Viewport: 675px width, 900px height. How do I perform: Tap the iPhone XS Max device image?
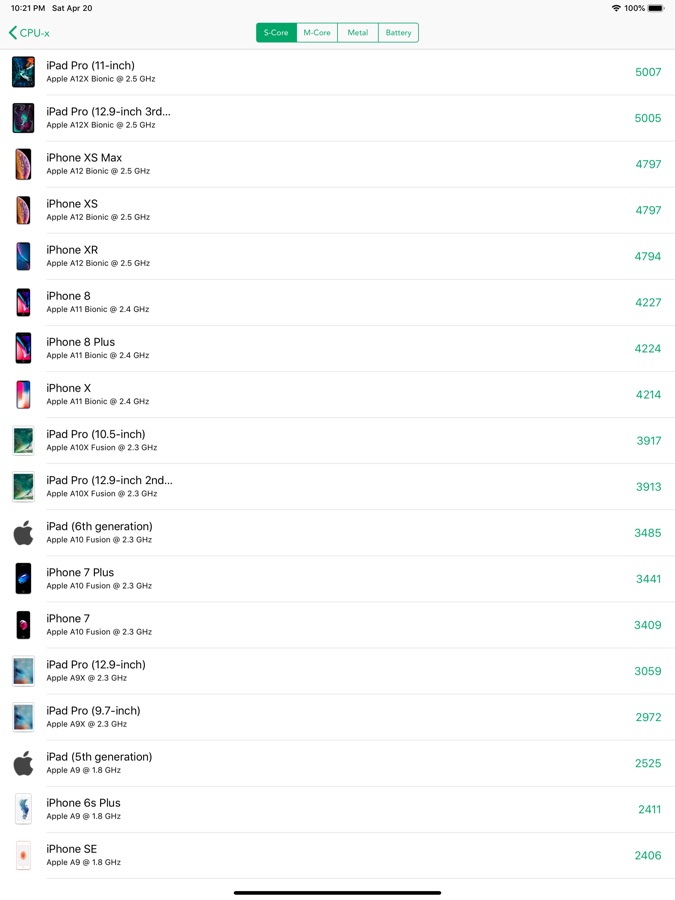pyautogui.click(x=23, y=164)
